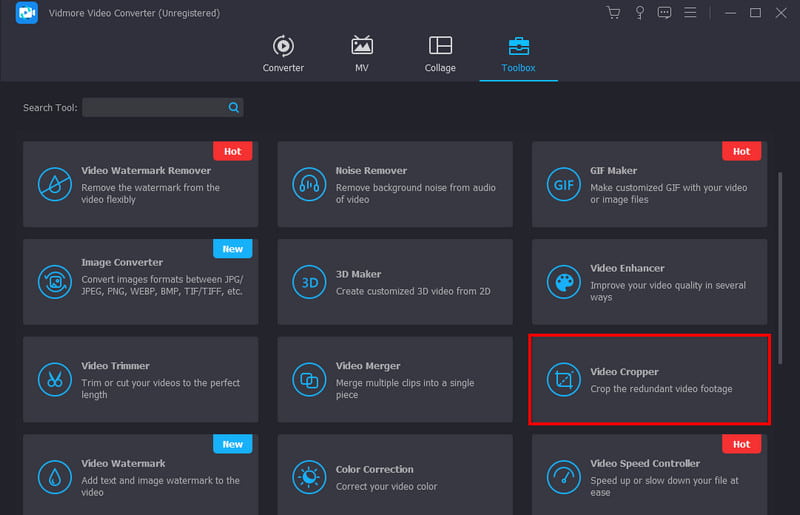Click the Video Trimmer scissors icon
The image size is (800, 515).
tap(53, 379)
